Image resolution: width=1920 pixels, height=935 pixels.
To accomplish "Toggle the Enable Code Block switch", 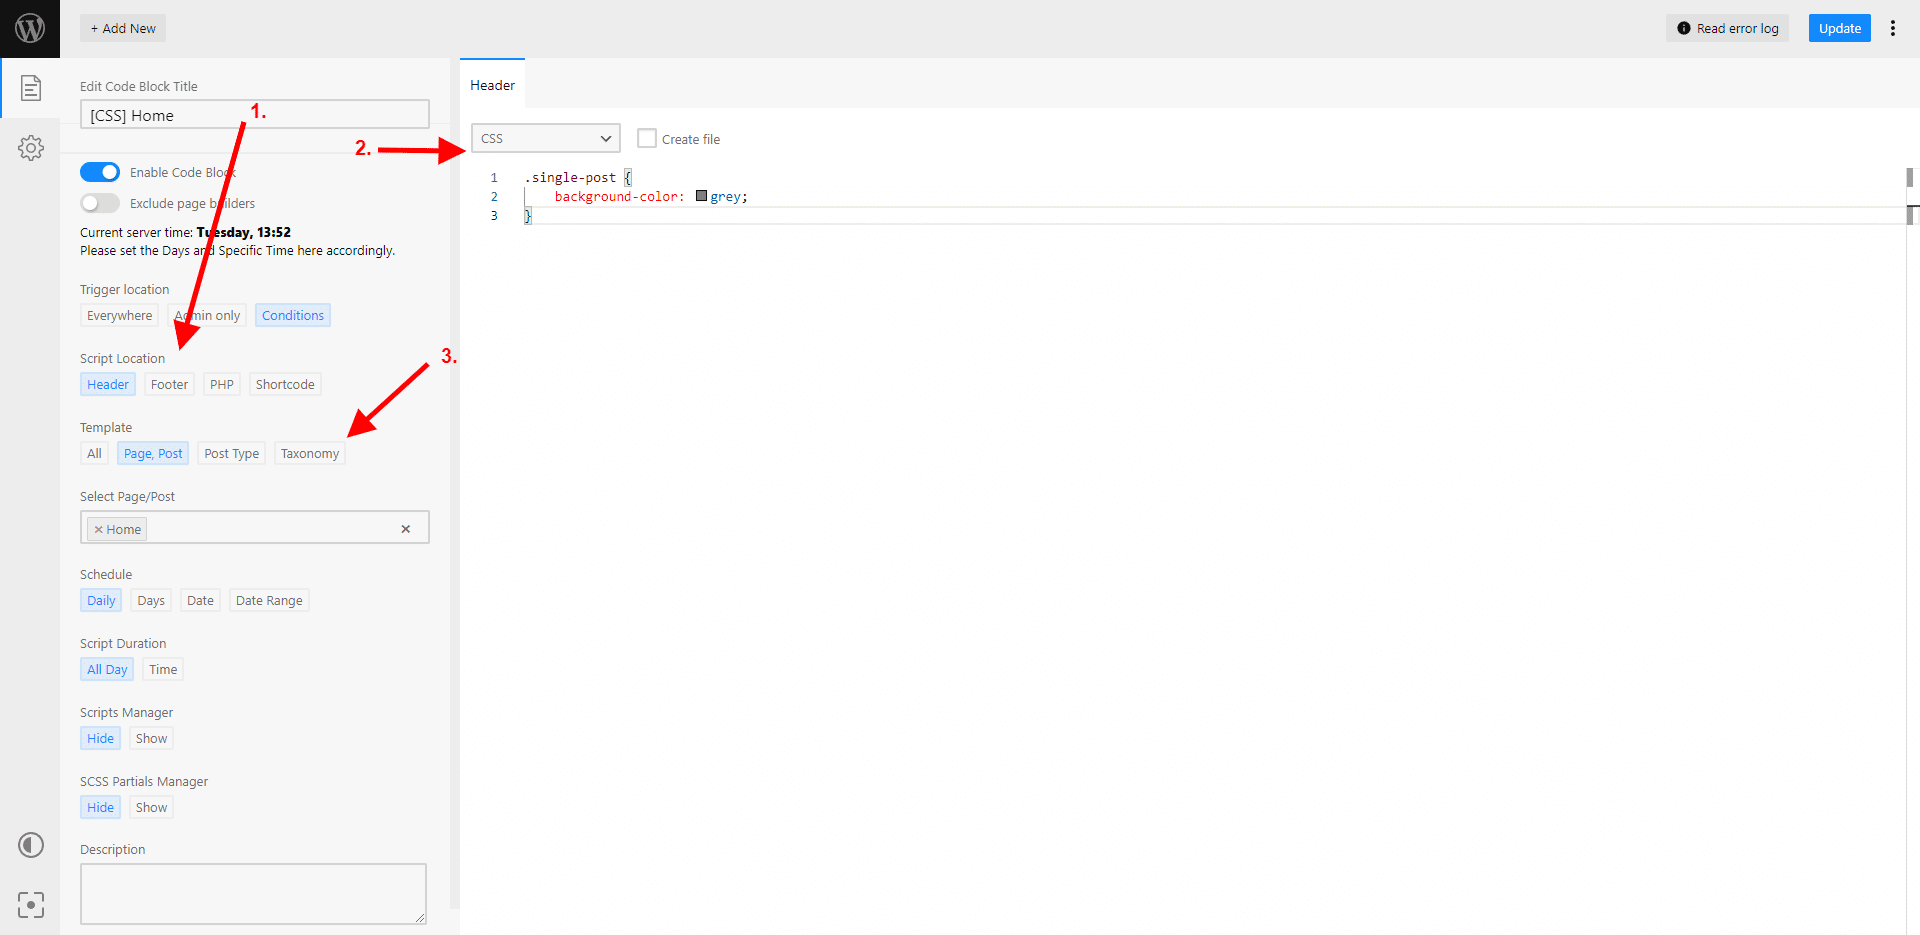I will click(x=100, y=172).
